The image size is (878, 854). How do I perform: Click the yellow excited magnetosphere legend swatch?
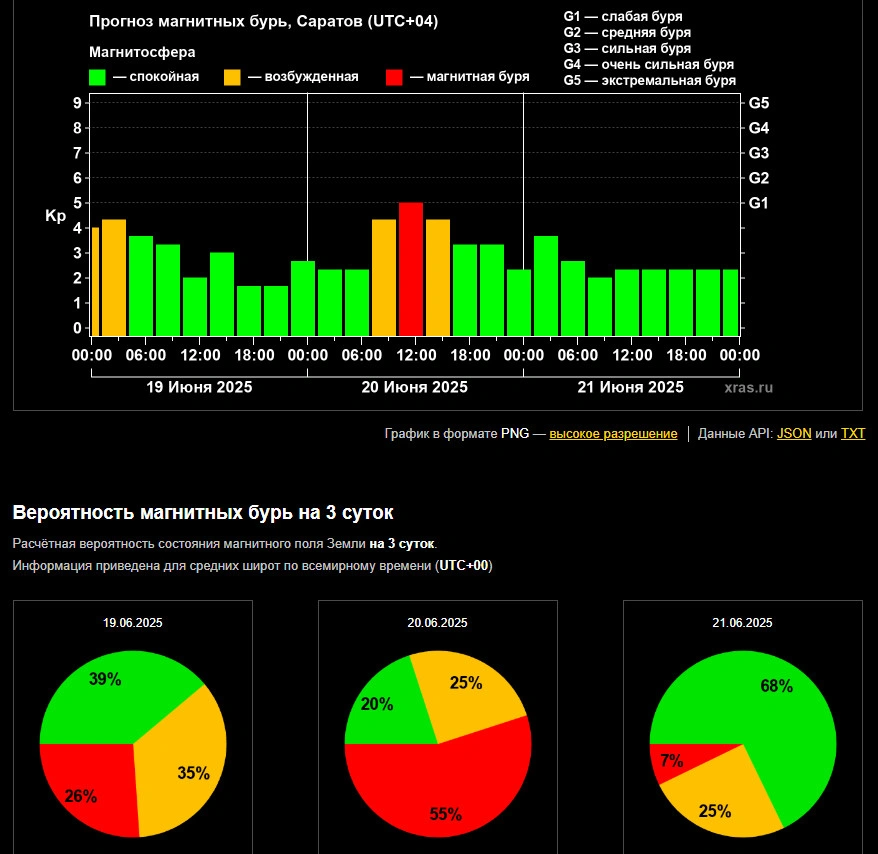232,77
